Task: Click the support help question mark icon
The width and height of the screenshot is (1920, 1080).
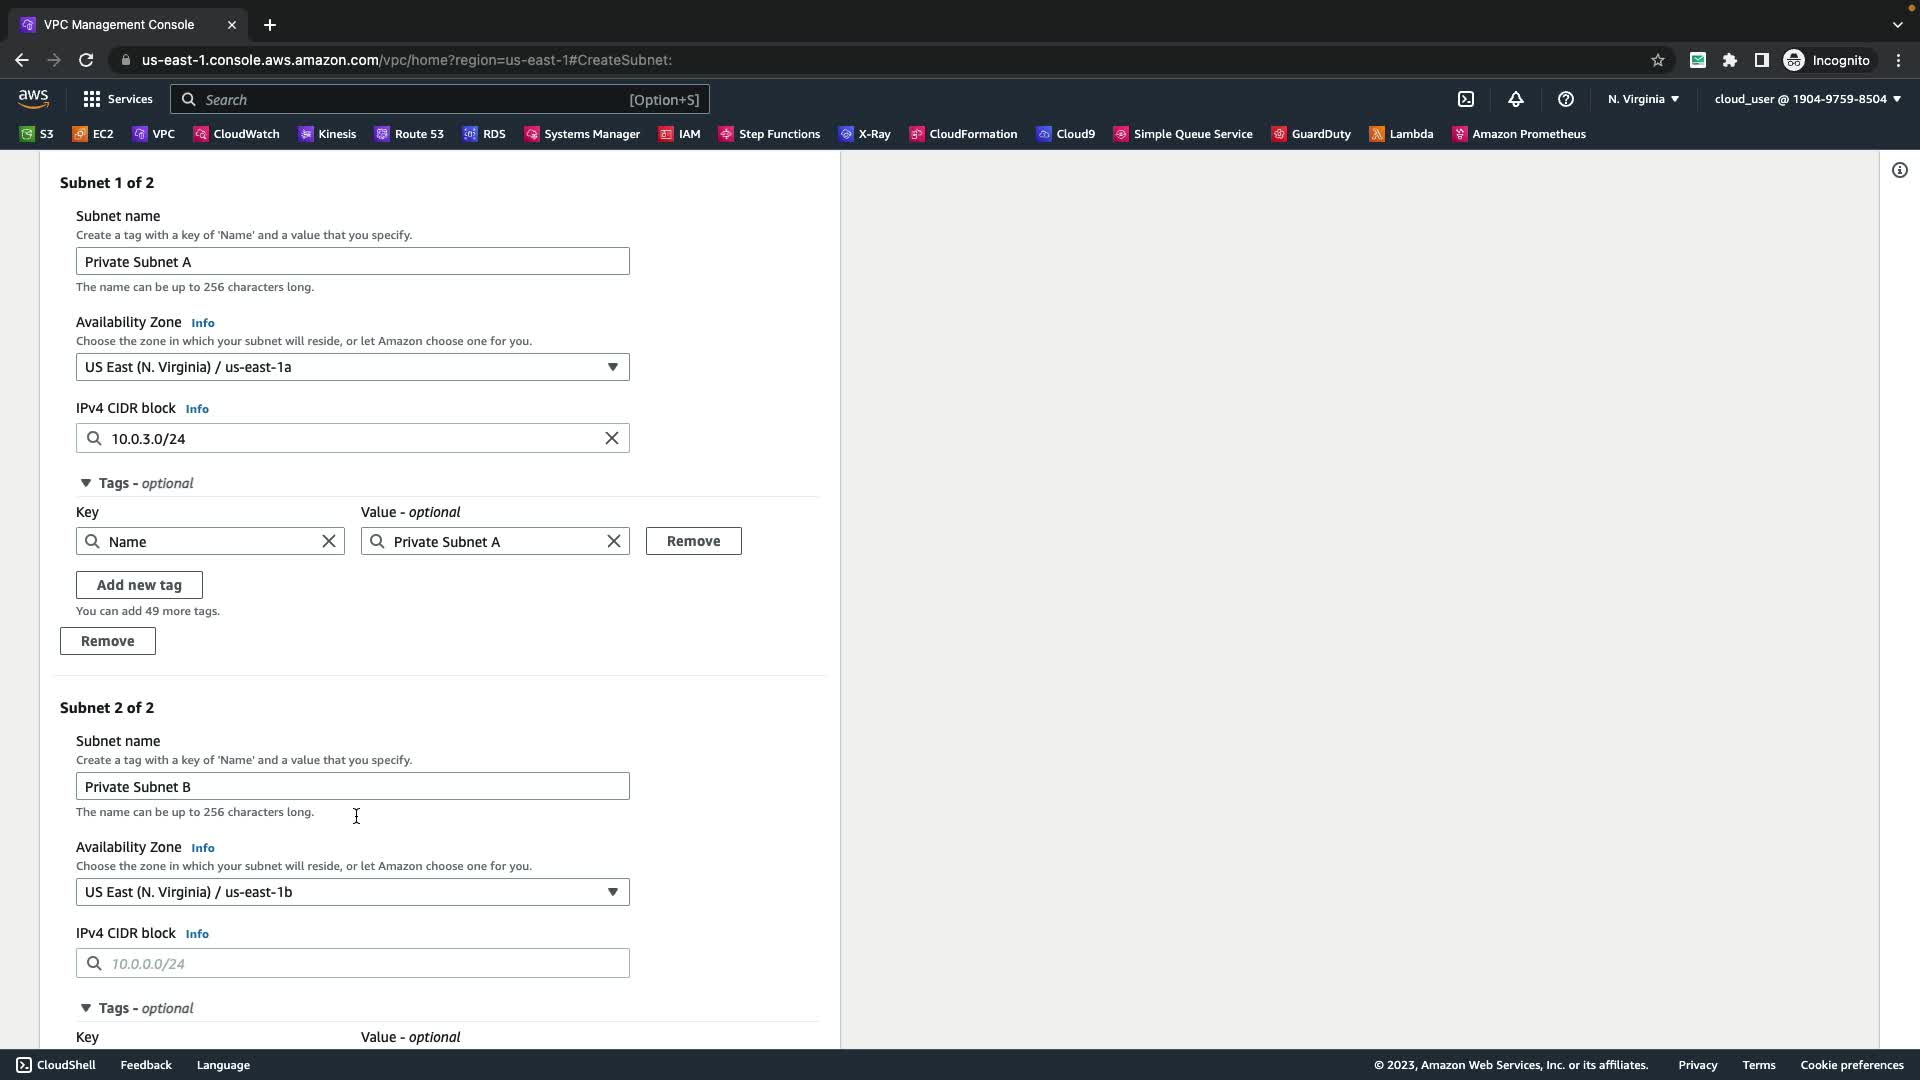Action: point(1566,99)
